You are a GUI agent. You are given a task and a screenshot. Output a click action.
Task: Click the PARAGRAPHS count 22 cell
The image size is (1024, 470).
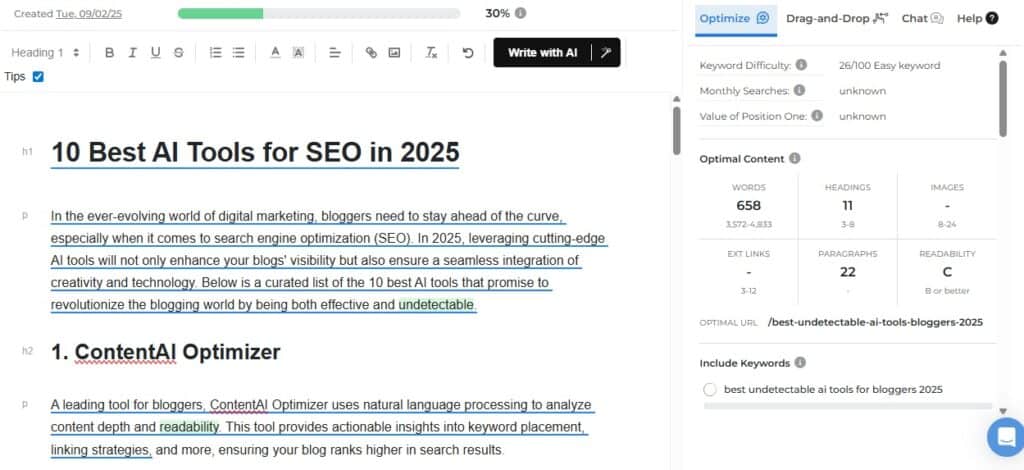pyautogui.click(x=848, y=272)
